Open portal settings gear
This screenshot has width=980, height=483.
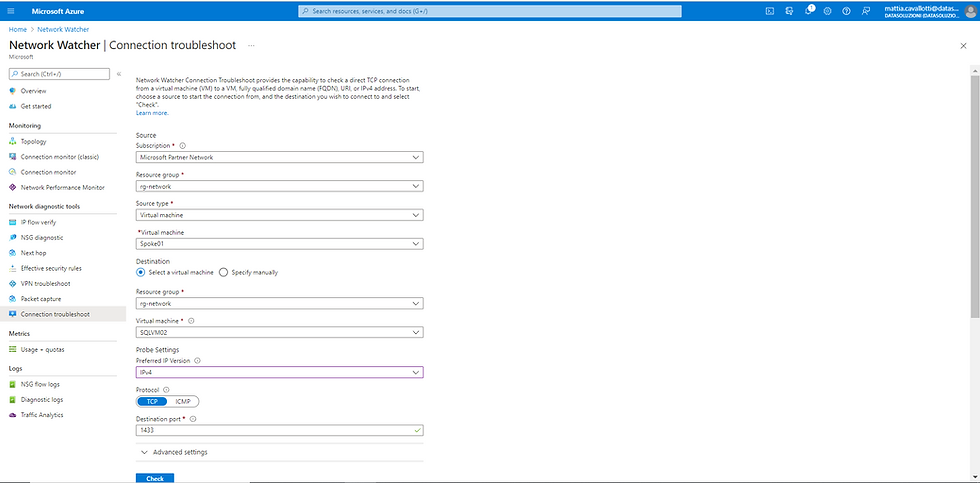(x=827, y=11)
